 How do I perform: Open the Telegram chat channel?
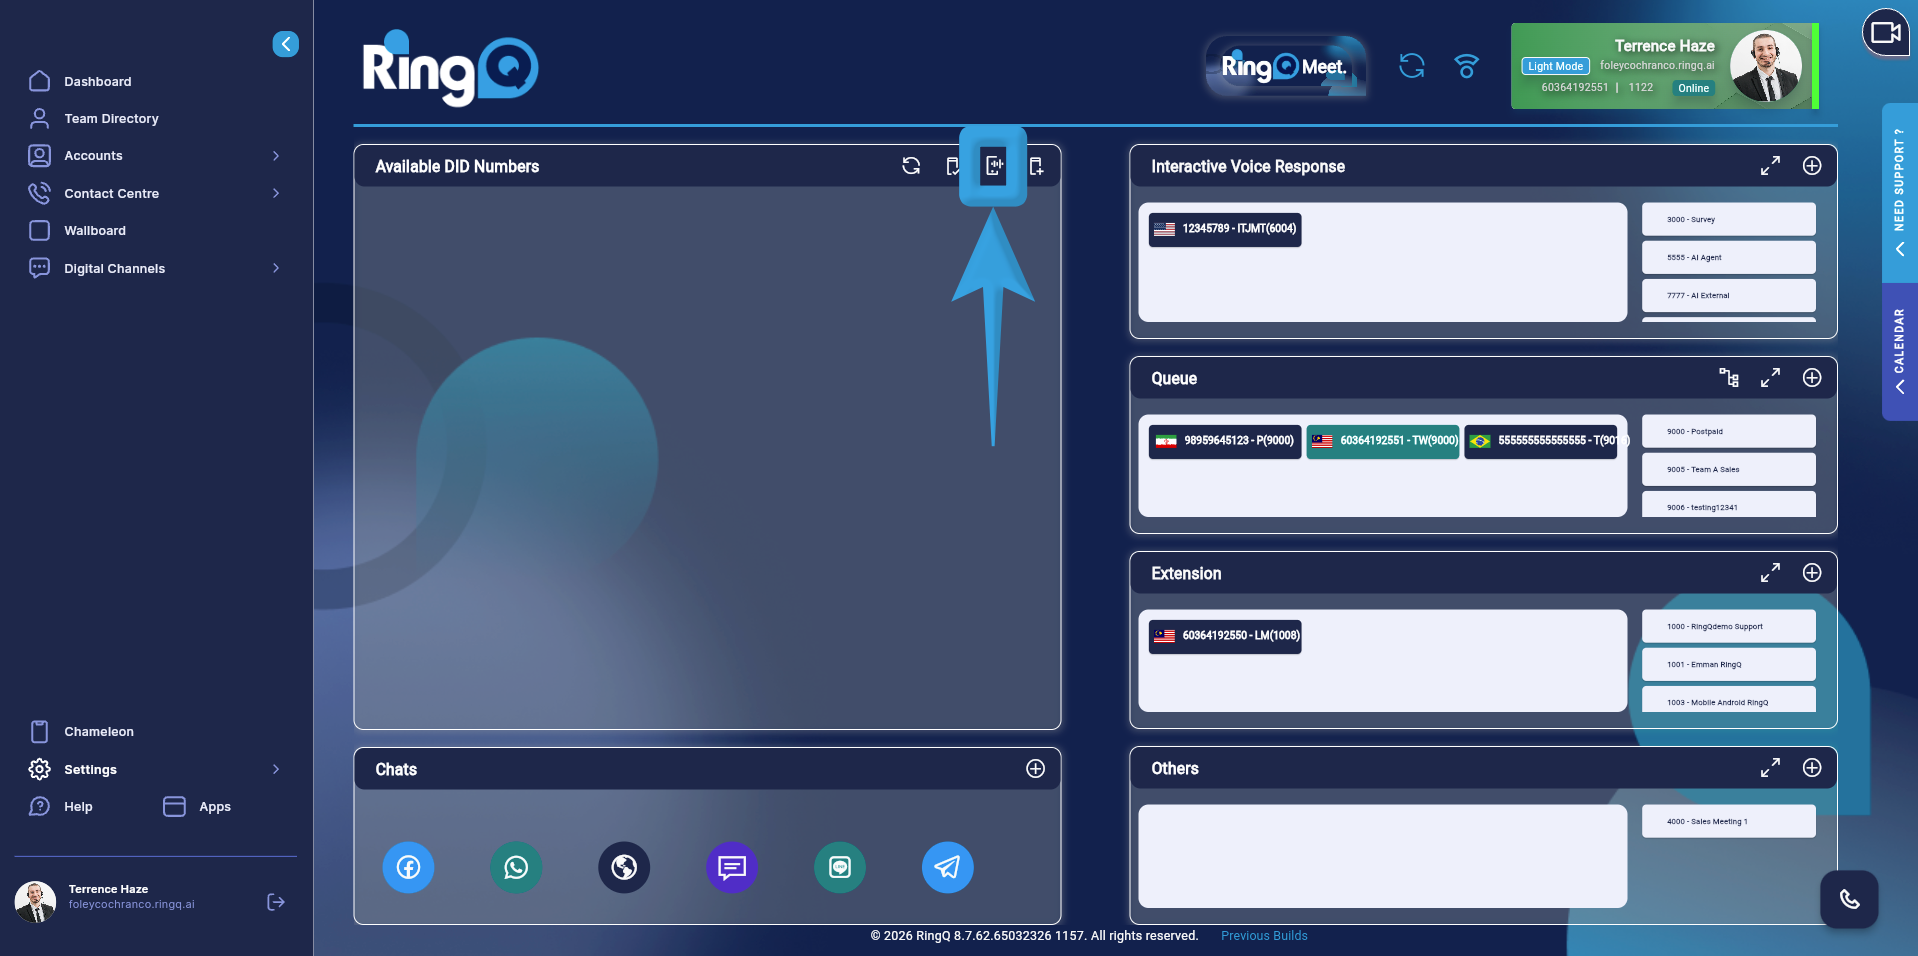tap(947, 867)
